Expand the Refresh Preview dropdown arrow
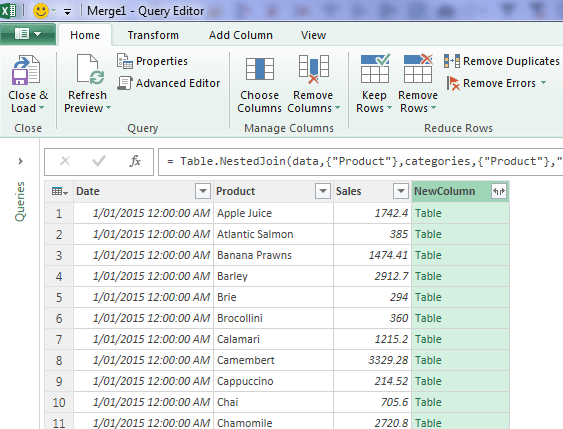563x429 pixels. click(x=108, y=107)
